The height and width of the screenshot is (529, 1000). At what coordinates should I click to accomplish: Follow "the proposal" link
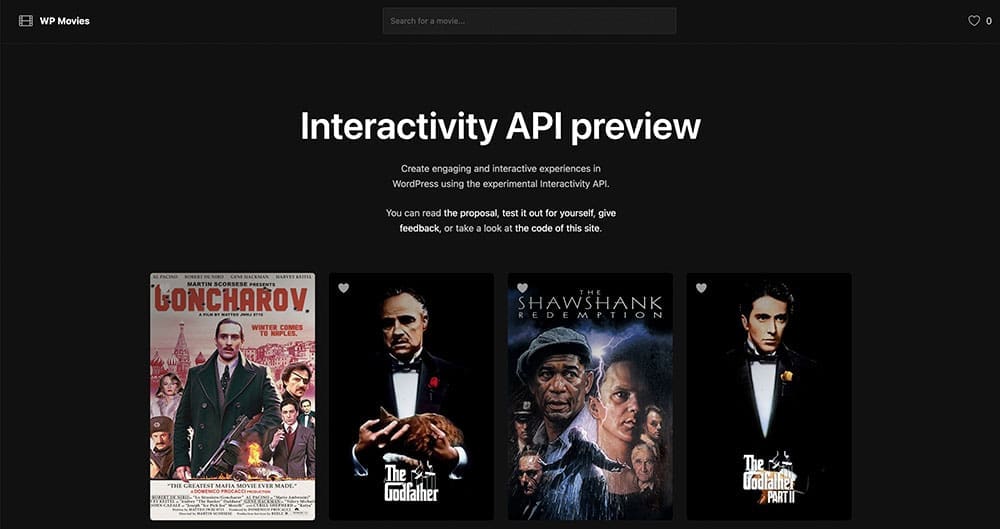pos(471,213)
